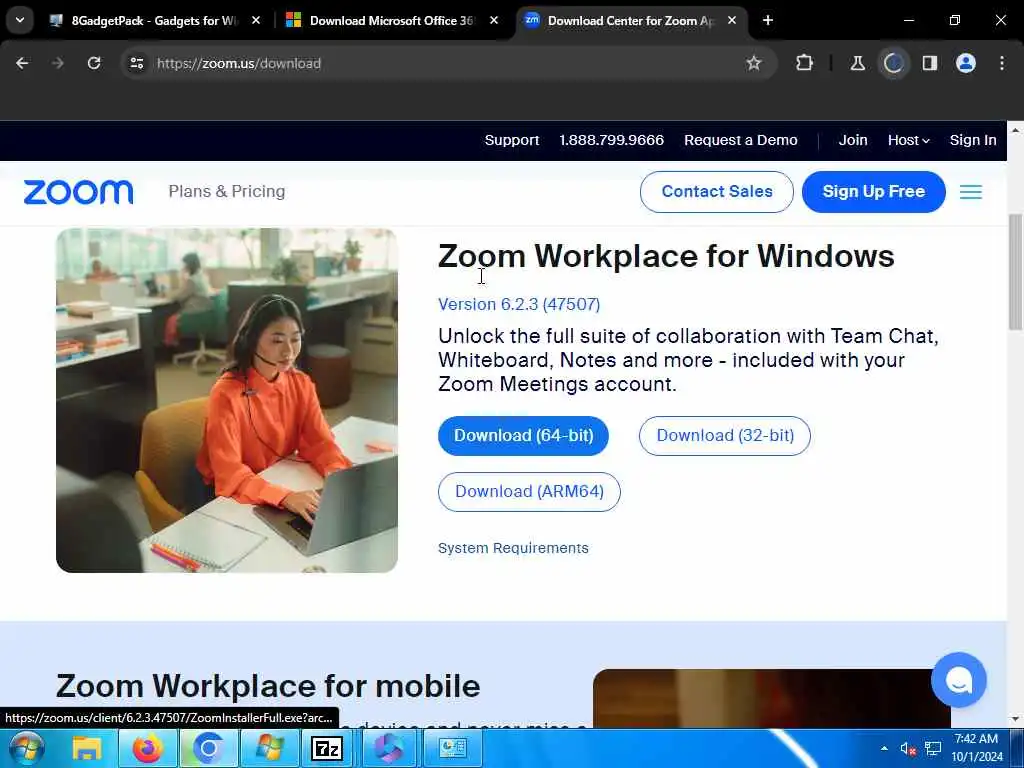Bookmark this page with the star icon

click(754, 63)
